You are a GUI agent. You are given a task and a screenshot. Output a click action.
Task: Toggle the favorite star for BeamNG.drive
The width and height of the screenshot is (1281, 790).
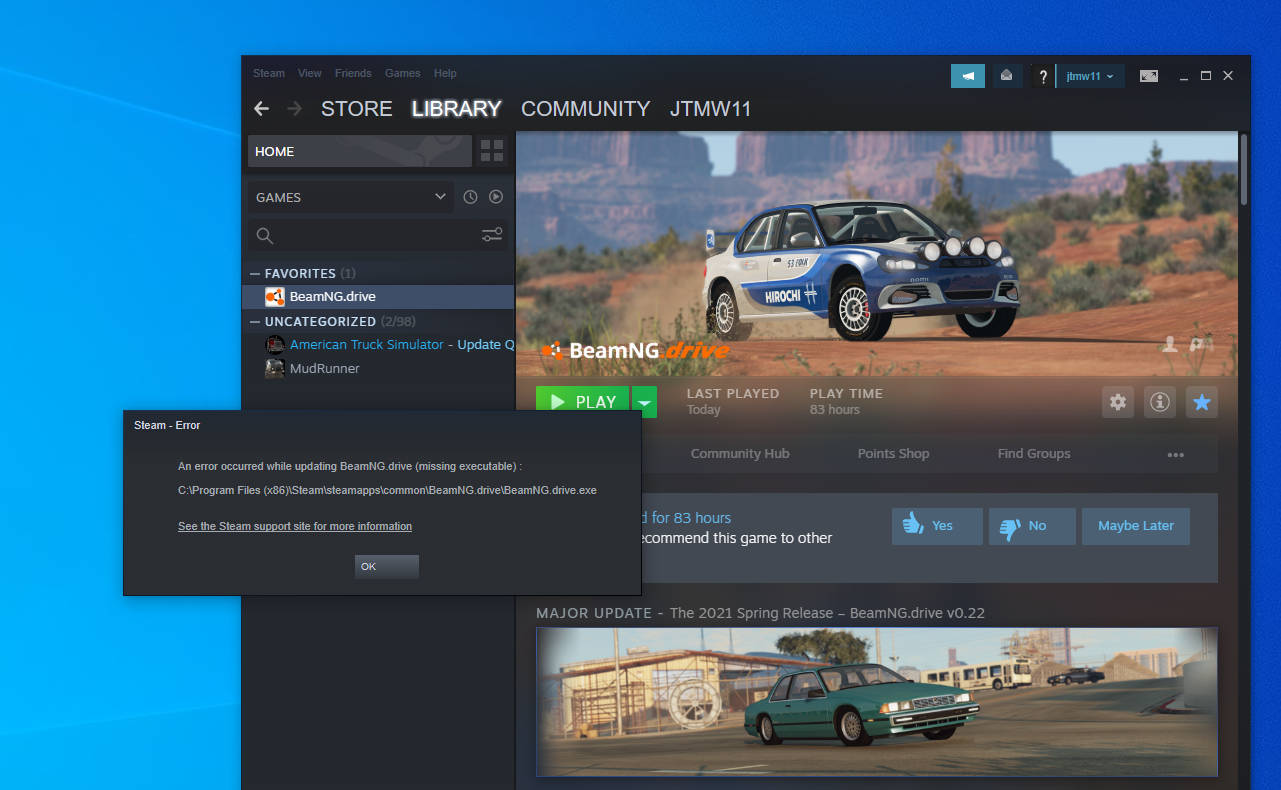point(1202,402)
